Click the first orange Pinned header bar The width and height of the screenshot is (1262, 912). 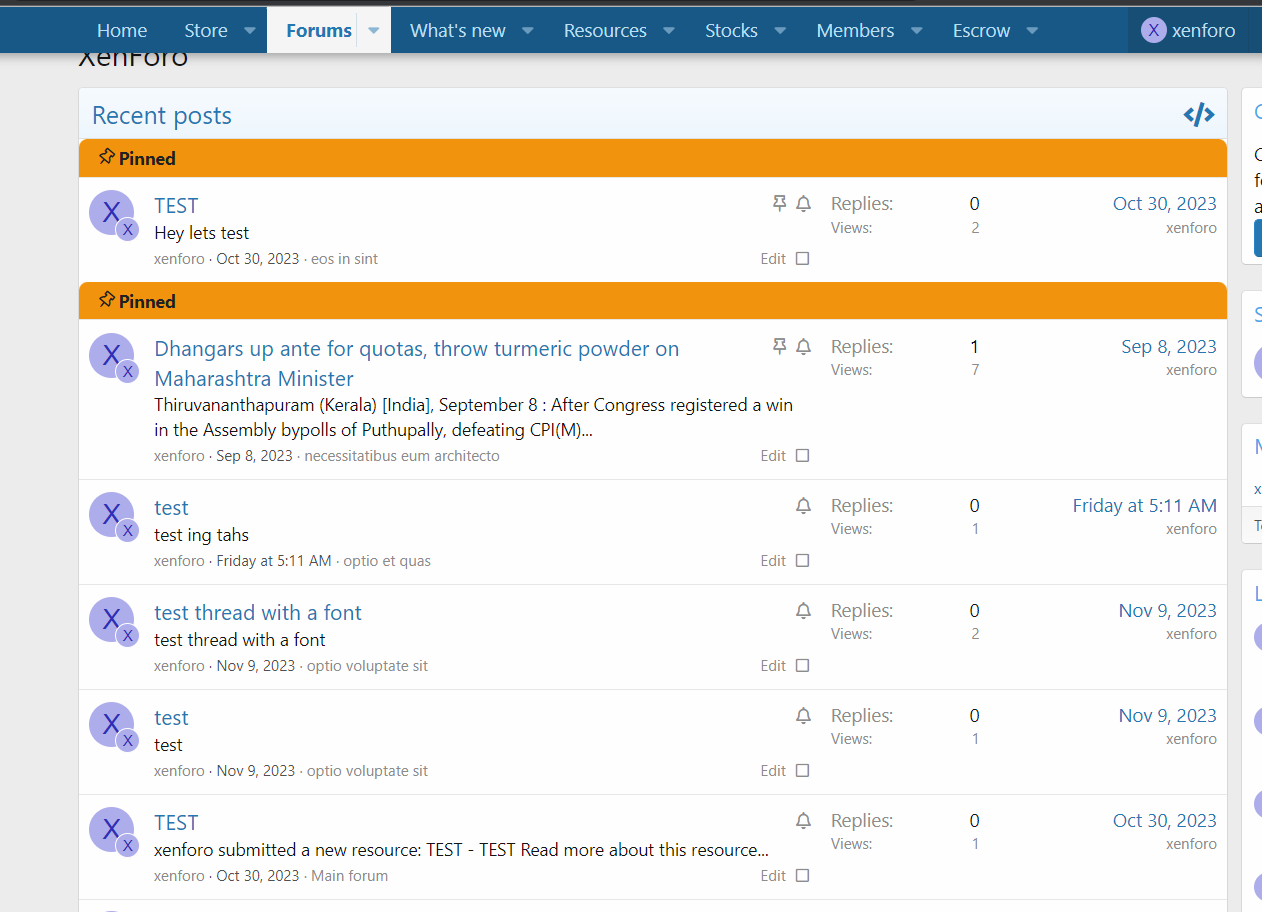click(x=652, y=158)
